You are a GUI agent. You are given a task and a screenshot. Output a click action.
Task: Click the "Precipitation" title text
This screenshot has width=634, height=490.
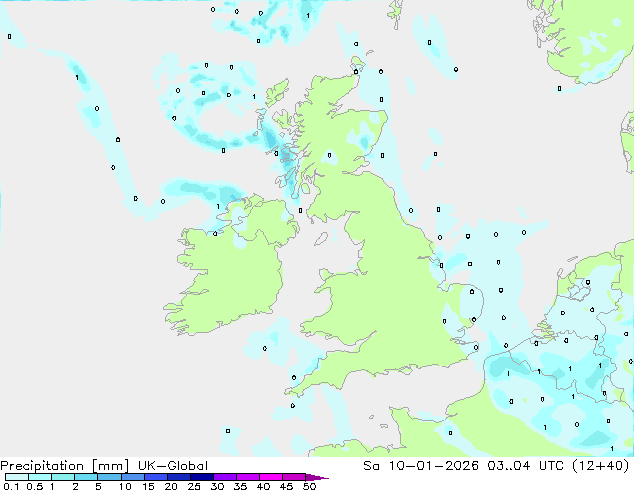[42, 466]
